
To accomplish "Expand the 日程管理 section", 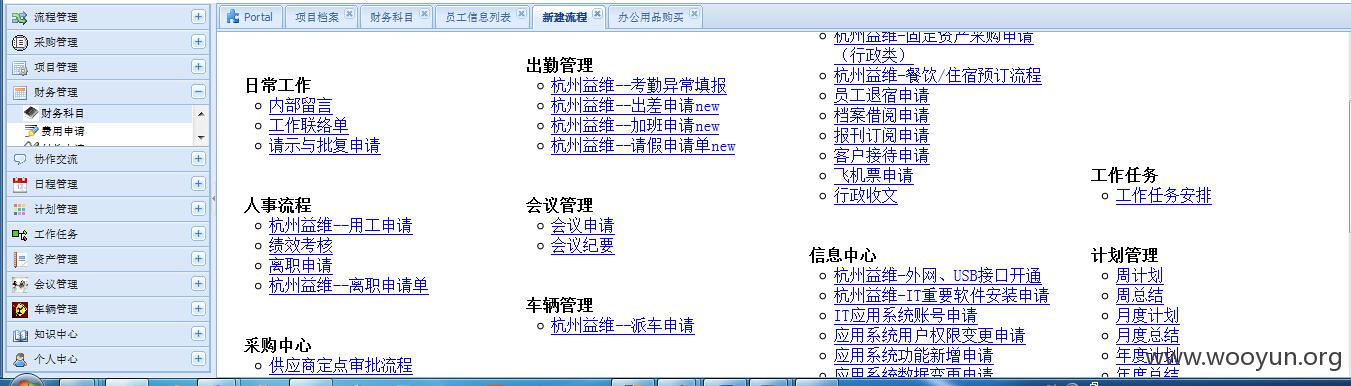I will [198, 184].
